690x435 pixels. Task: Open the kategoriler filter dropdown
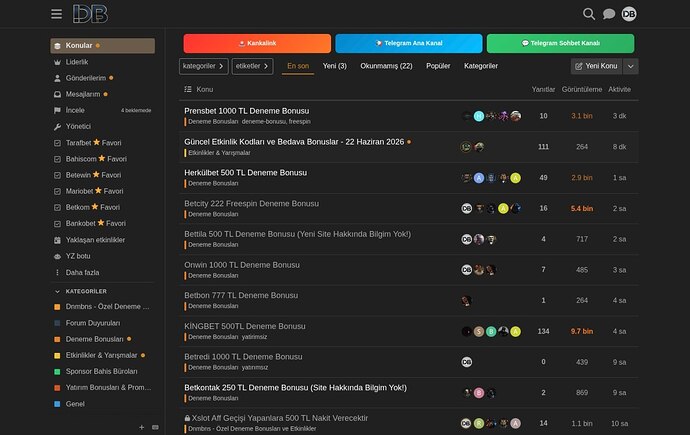click(x=204, y=66)
